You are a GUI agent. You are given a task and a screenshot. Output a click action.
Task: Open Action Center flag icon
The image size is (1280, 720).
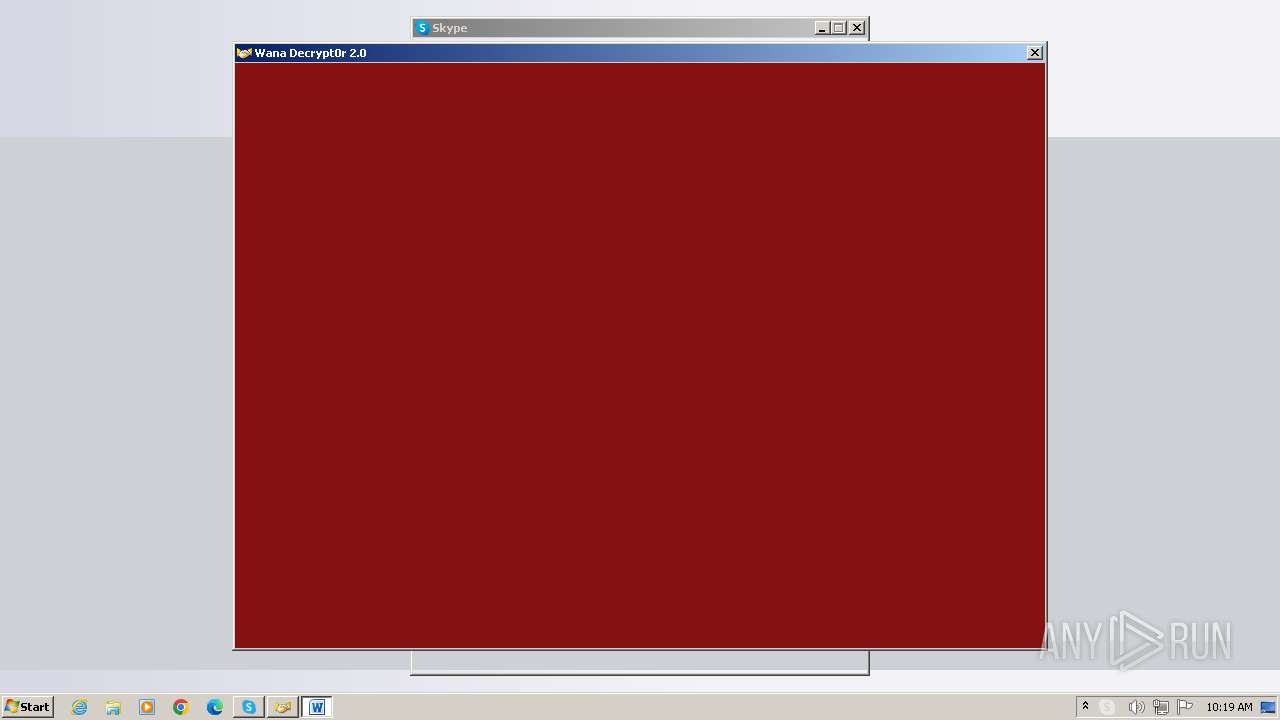1185,707
